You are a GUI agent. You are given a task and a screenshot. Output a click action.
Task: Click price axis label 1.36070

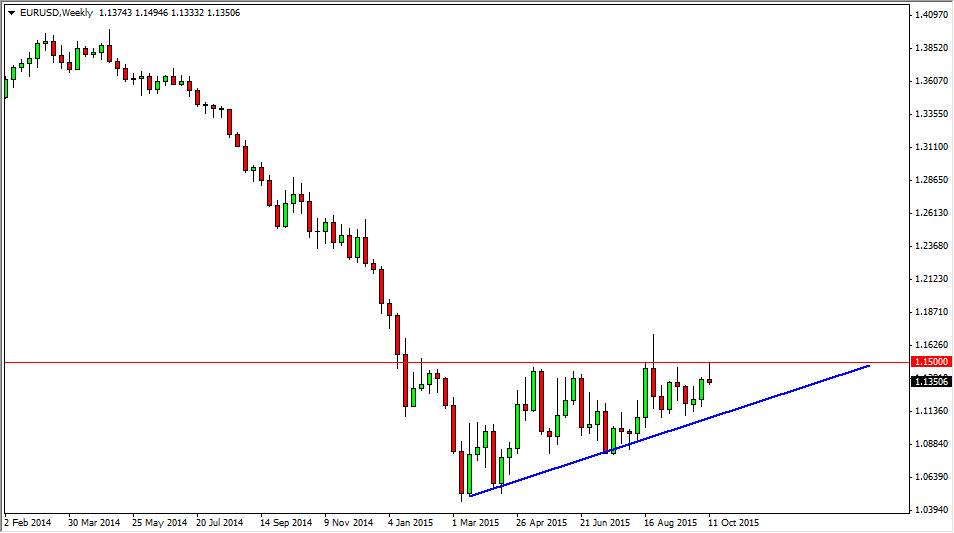click(931, 80)
